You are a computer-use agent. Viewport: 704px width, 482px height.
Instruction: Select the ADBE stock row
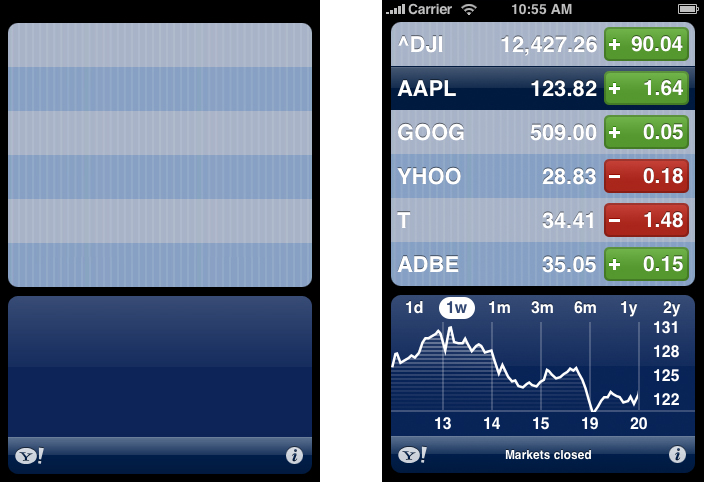pos(543,264)
